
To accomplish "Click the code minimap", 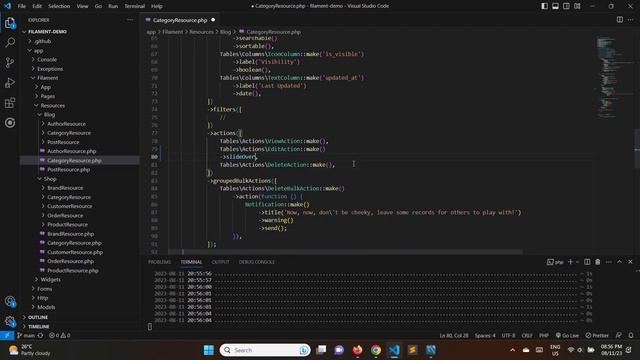I will (614, 78).
